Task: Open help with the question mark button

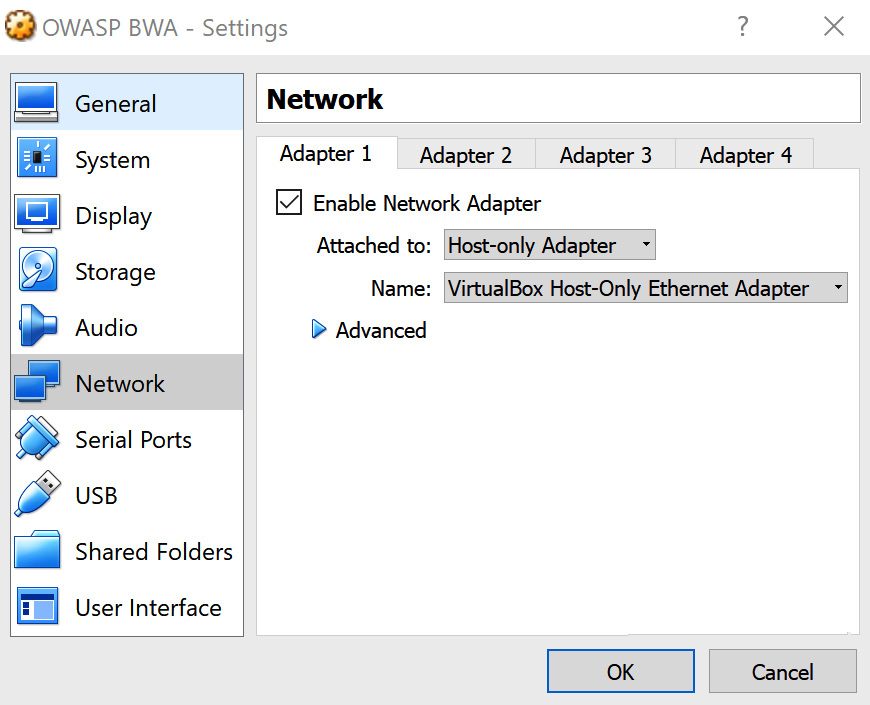Action: pos(742,26)
